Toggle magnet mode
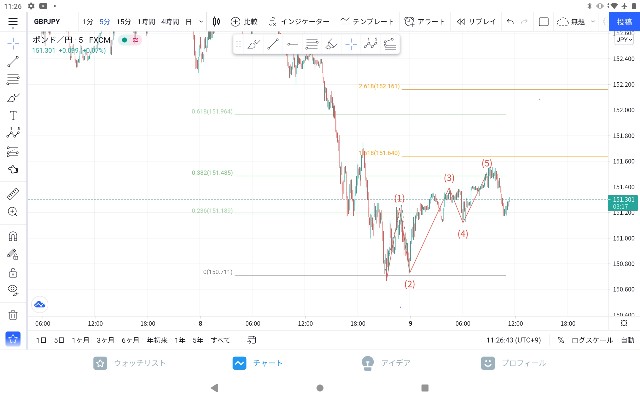Image resolution: width=640 pixels, height=400 pixels. (x=13, y=236)
